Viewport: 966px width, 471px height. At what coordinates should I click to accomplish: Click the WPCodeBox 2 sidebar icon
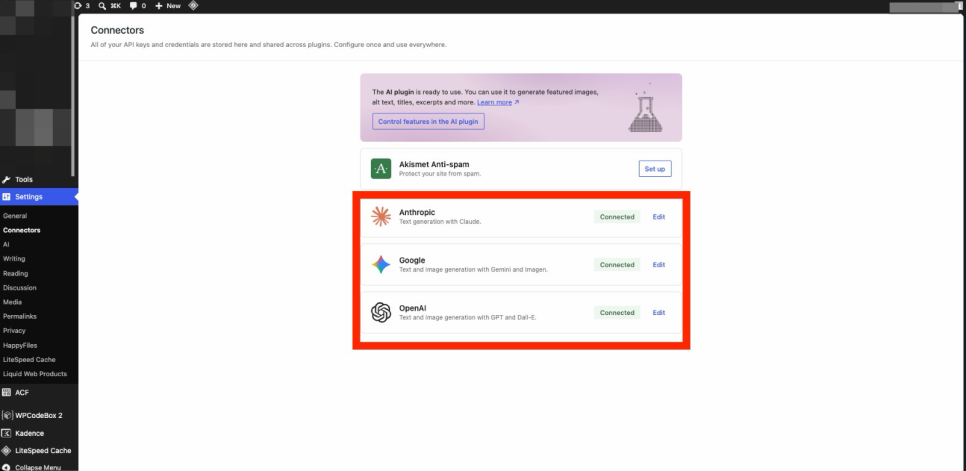pos(6,416)
